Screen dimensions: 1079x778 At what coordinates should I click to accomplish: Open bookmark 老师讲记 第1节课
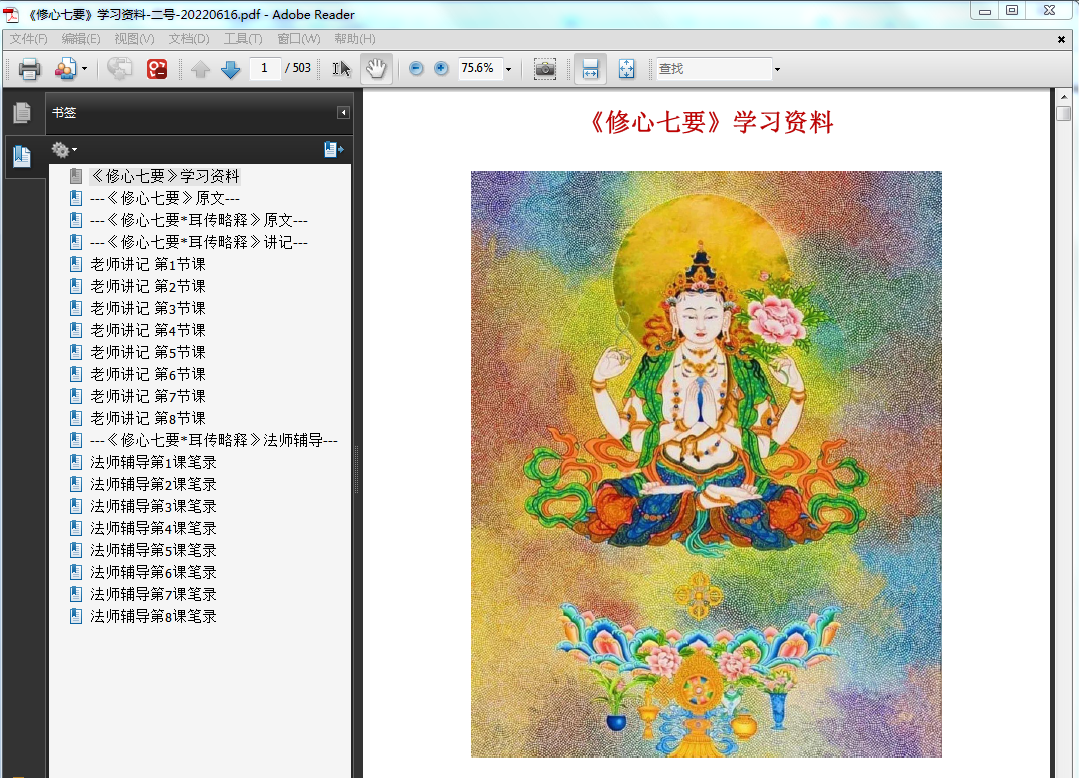(148, 264)
